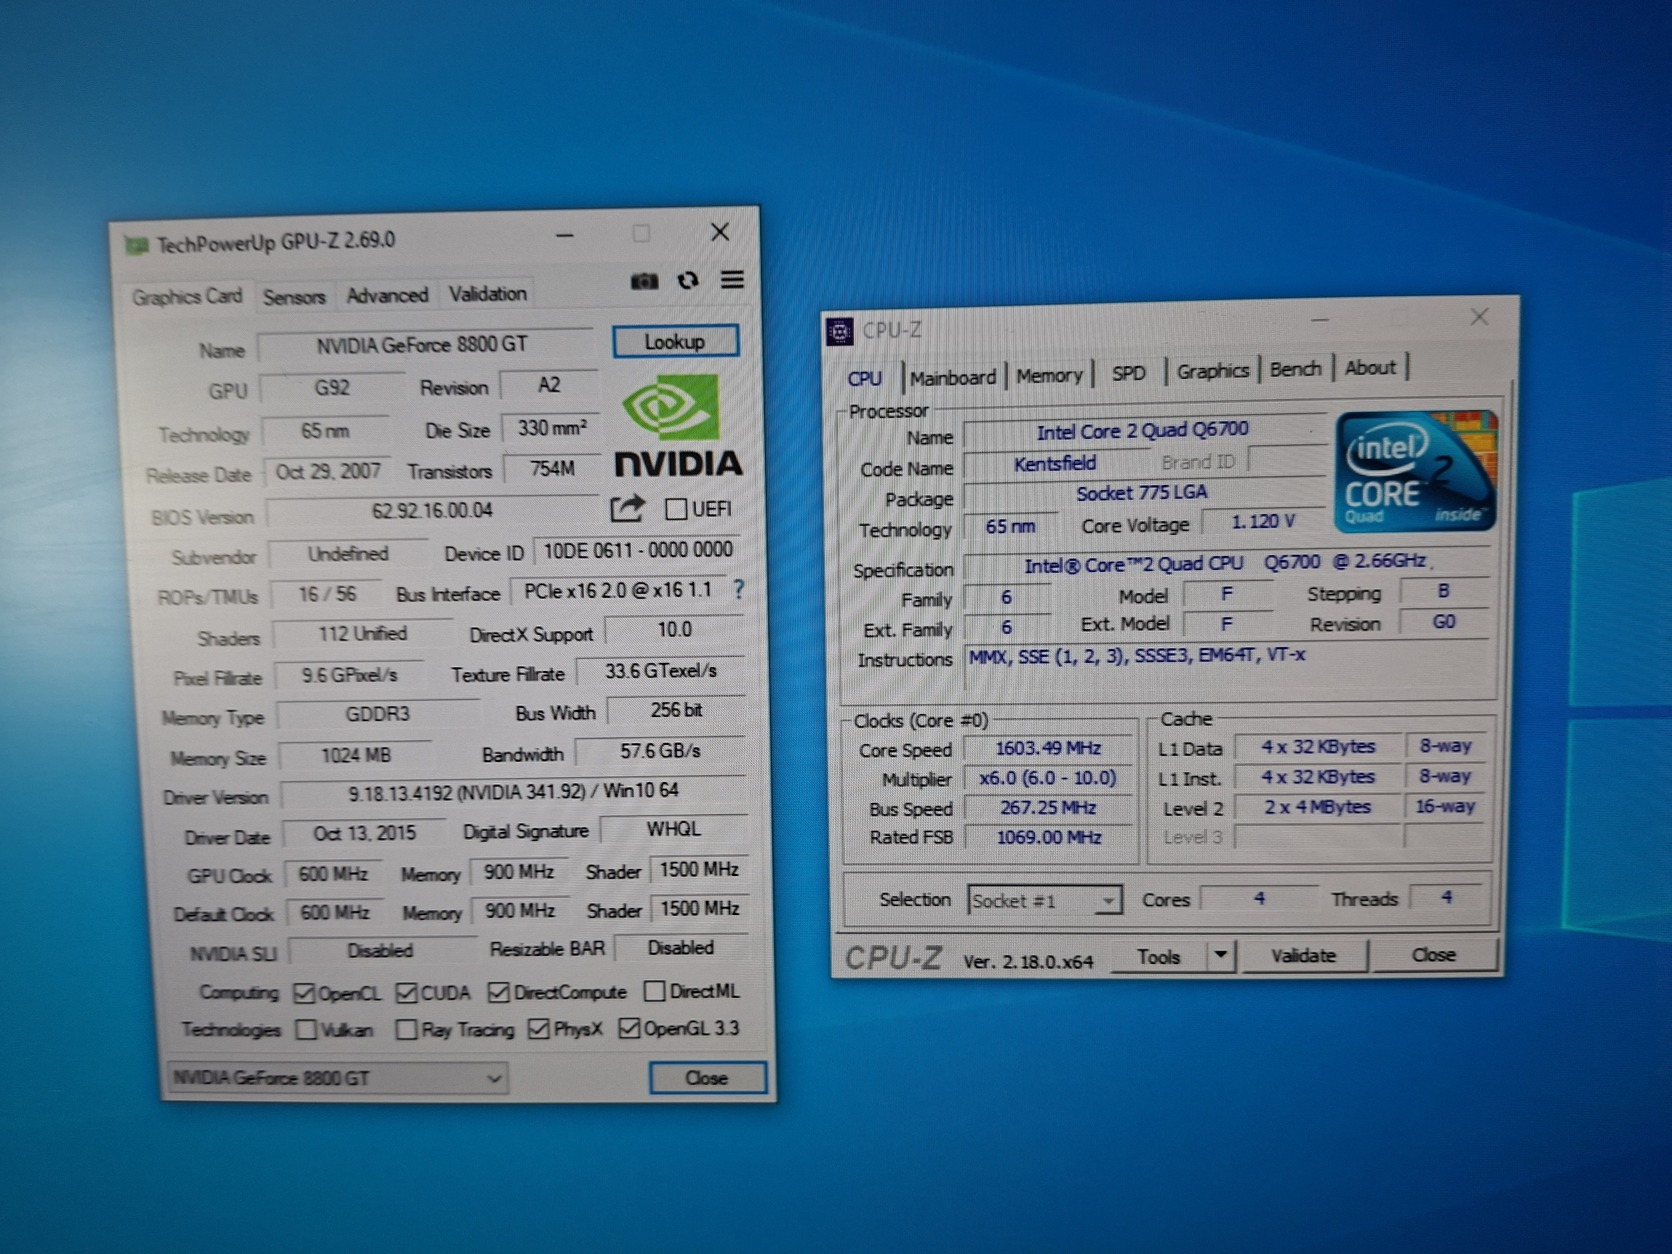The height and width of the screenshot is (1254, 1672).
Task: Close the CPU-Z window with the X
Action: point(1479,317)
